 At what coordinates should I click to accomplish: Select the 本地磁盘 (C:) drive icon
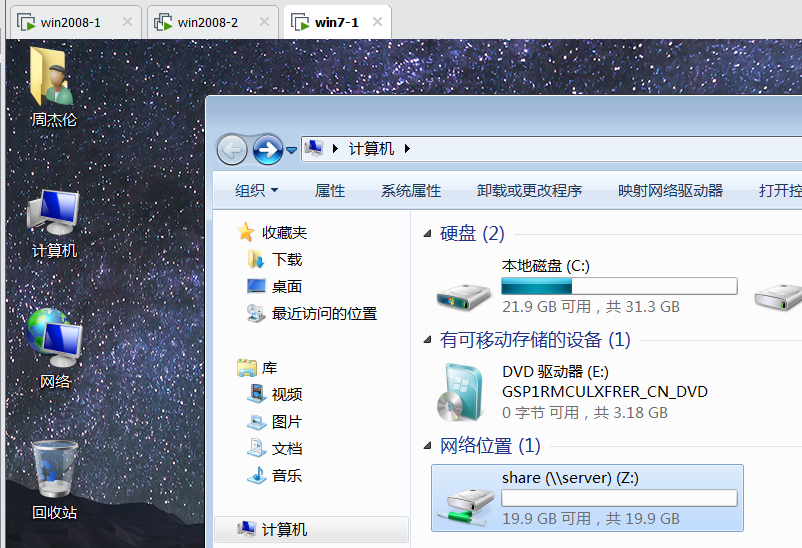pos(464,297)
